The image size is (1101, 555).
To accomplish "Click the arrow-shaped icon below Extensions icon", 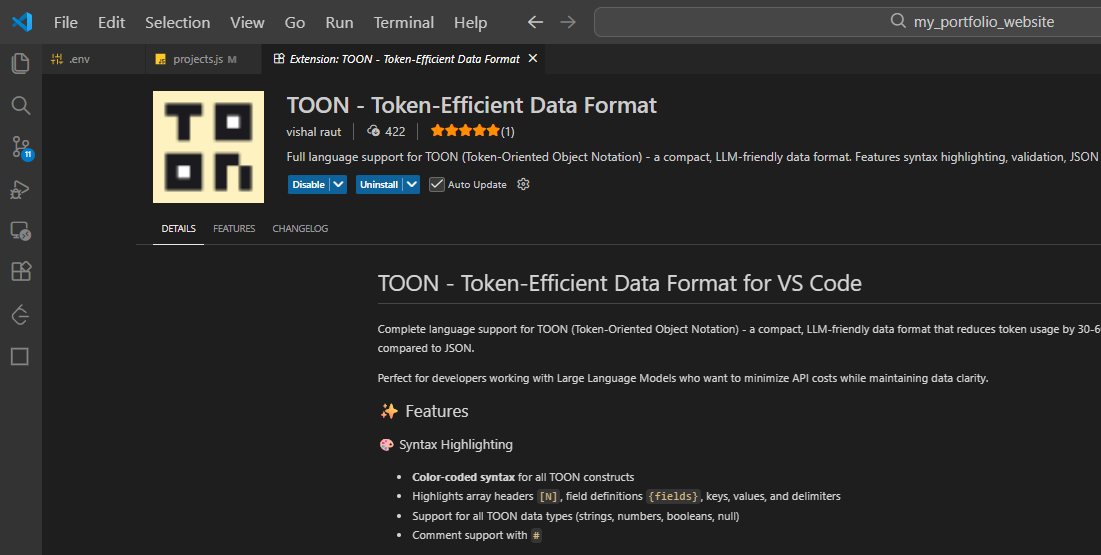I will pyautogui.click(x=20, y=315).
